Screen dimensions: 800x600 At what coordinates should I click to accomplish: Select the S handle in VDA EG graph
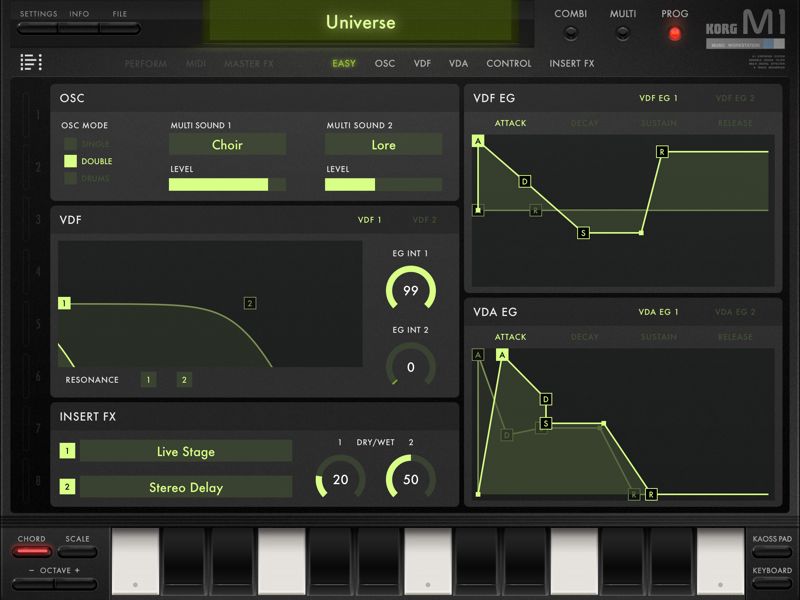[545, 423]
